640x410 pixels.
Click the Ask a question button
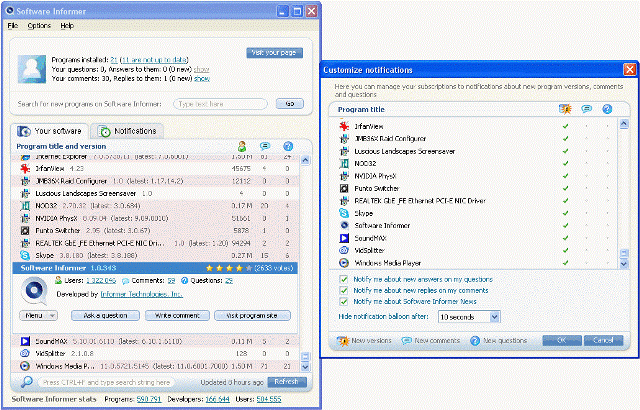coord(105,315)
